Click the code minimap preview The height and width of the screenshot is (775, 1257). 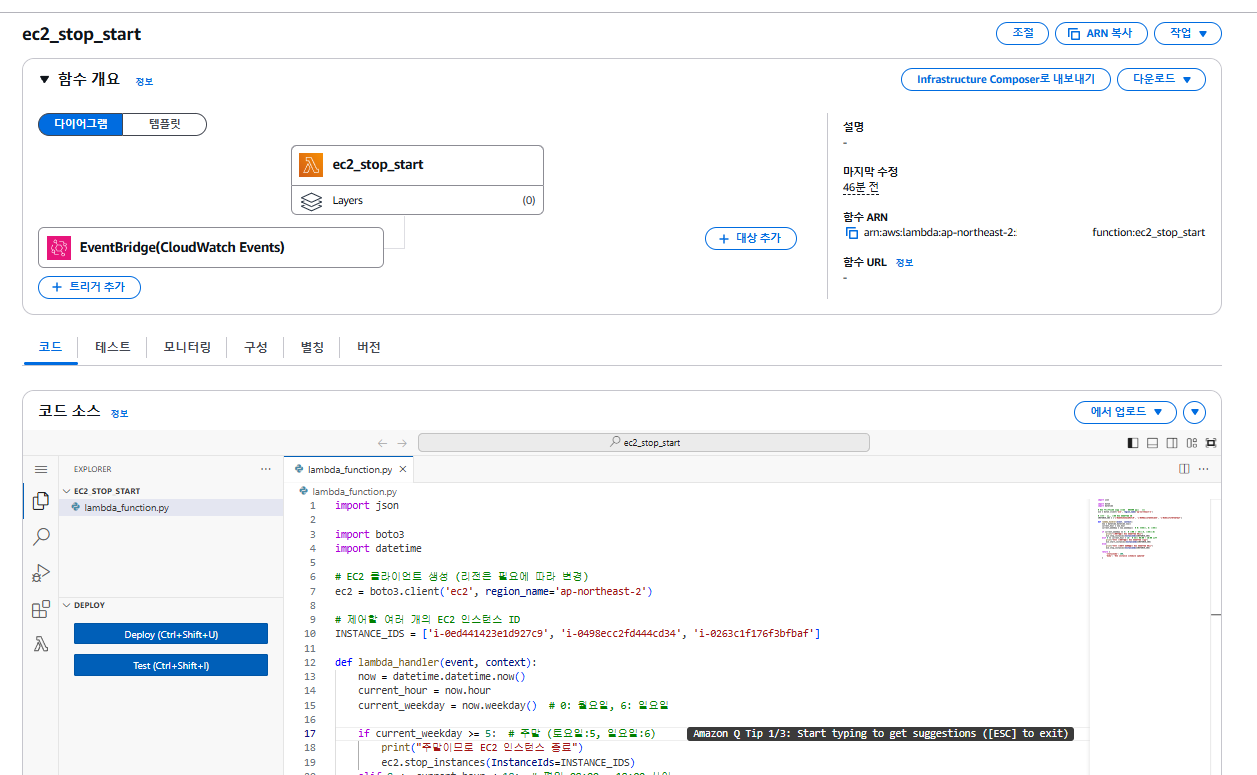[1148, 530]
